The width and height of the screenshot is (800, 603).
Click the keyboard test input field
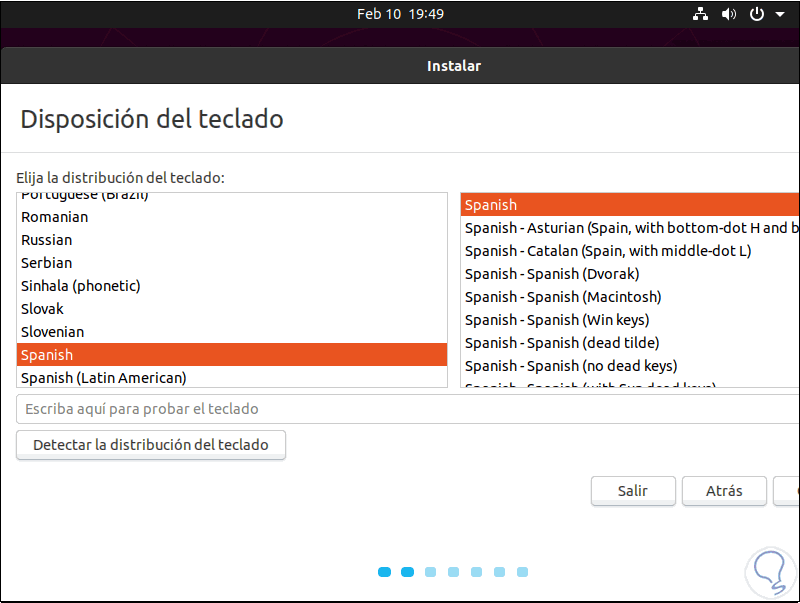point(400,409)
